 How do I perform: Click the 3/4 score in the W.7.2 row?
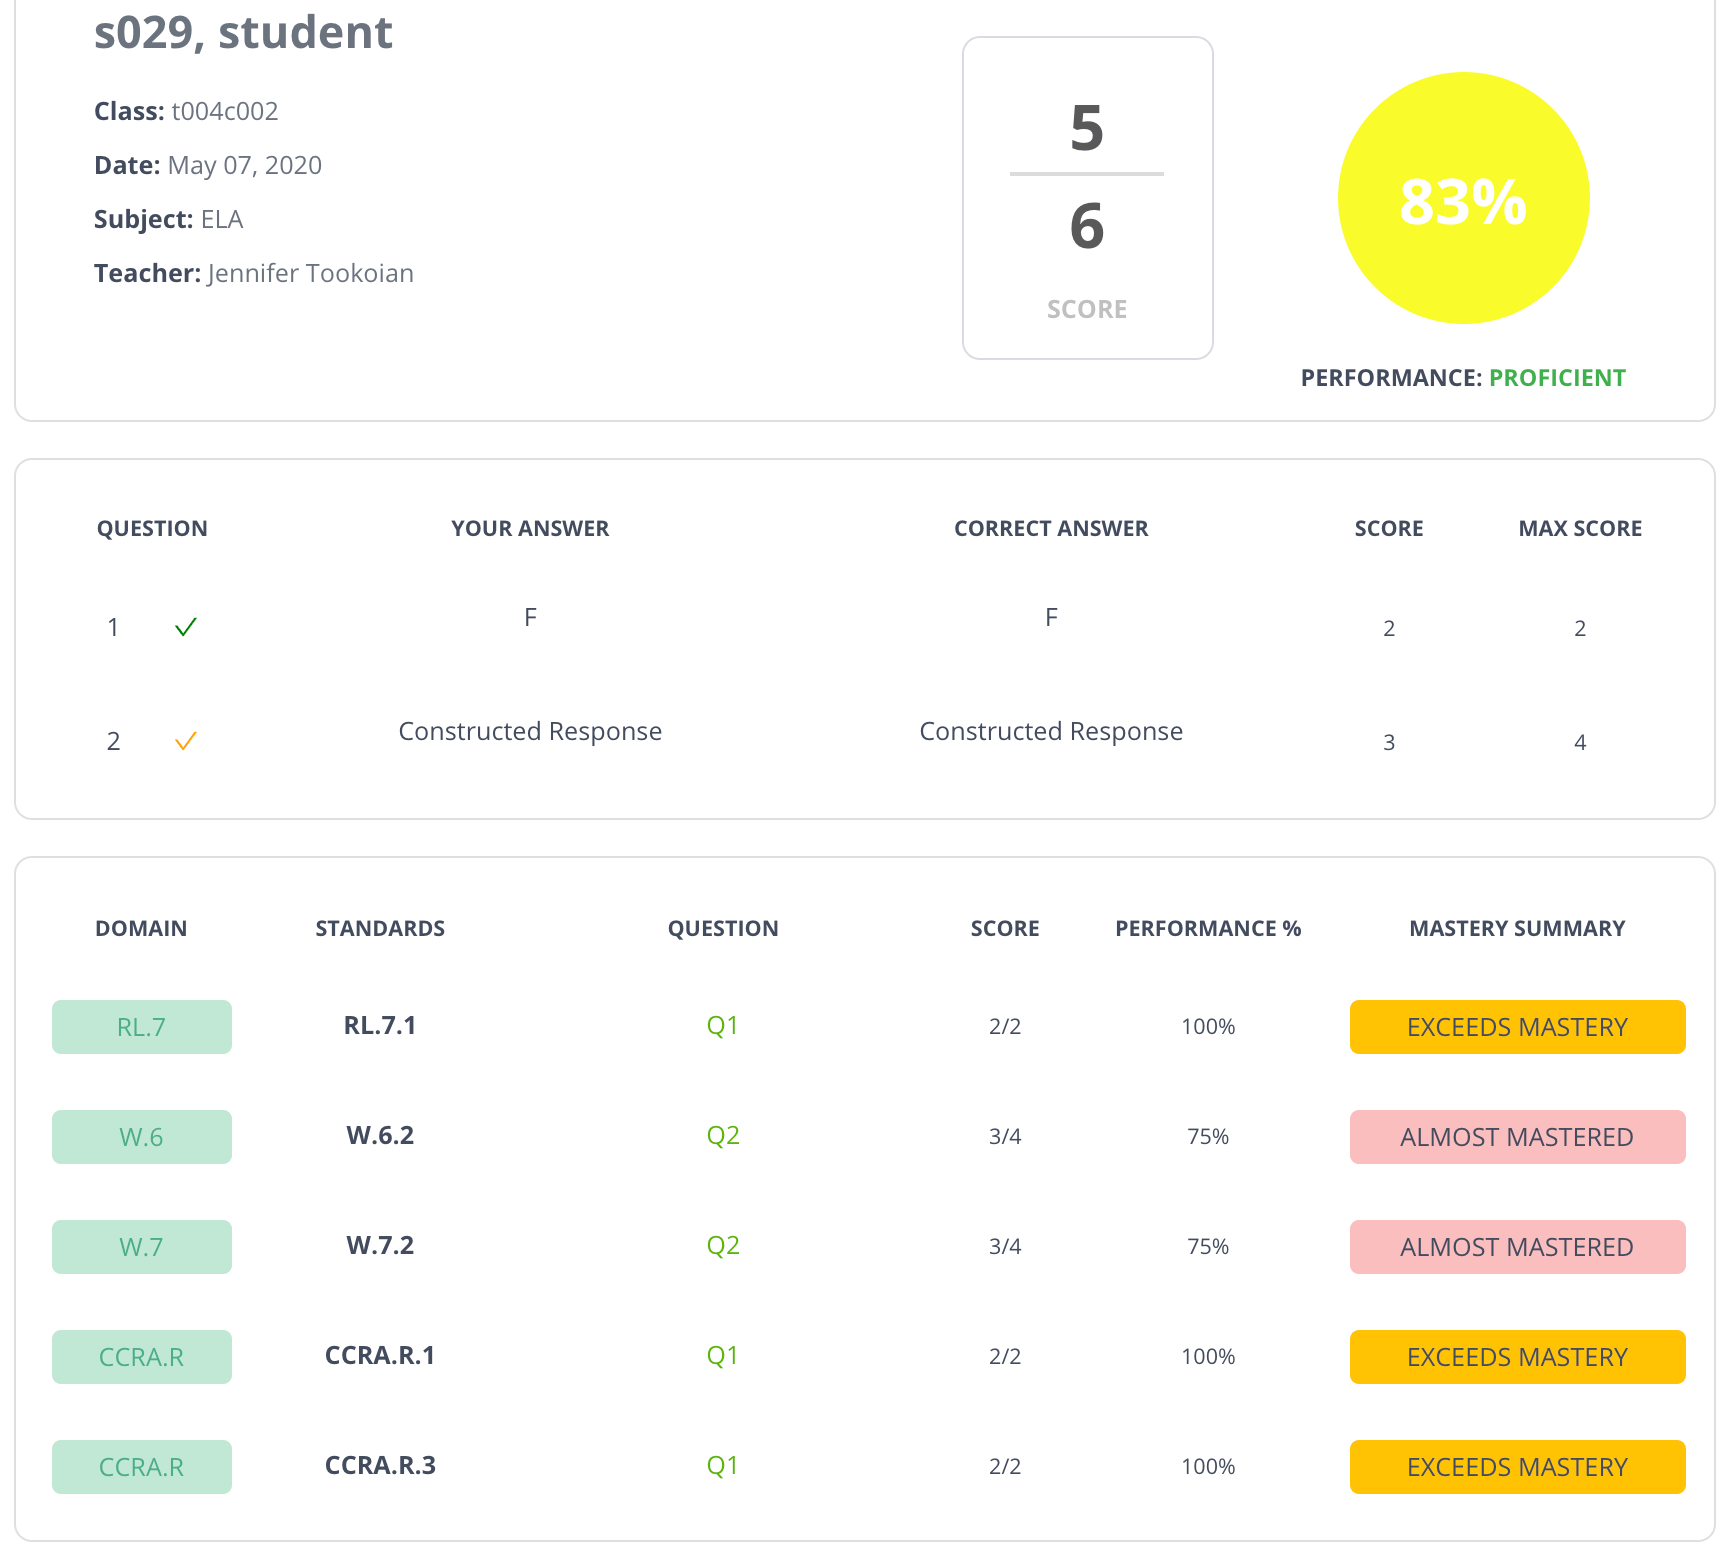pos(1005,1247)
